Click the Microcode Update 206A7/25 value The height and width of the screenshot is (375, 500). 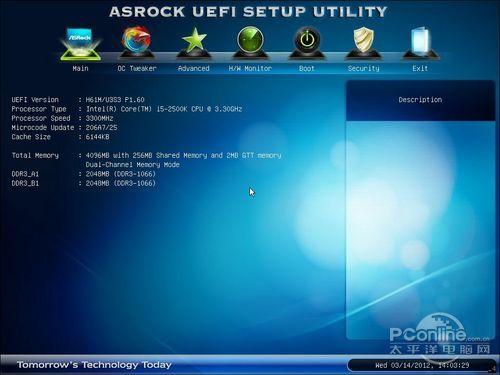tap(101, 128)
